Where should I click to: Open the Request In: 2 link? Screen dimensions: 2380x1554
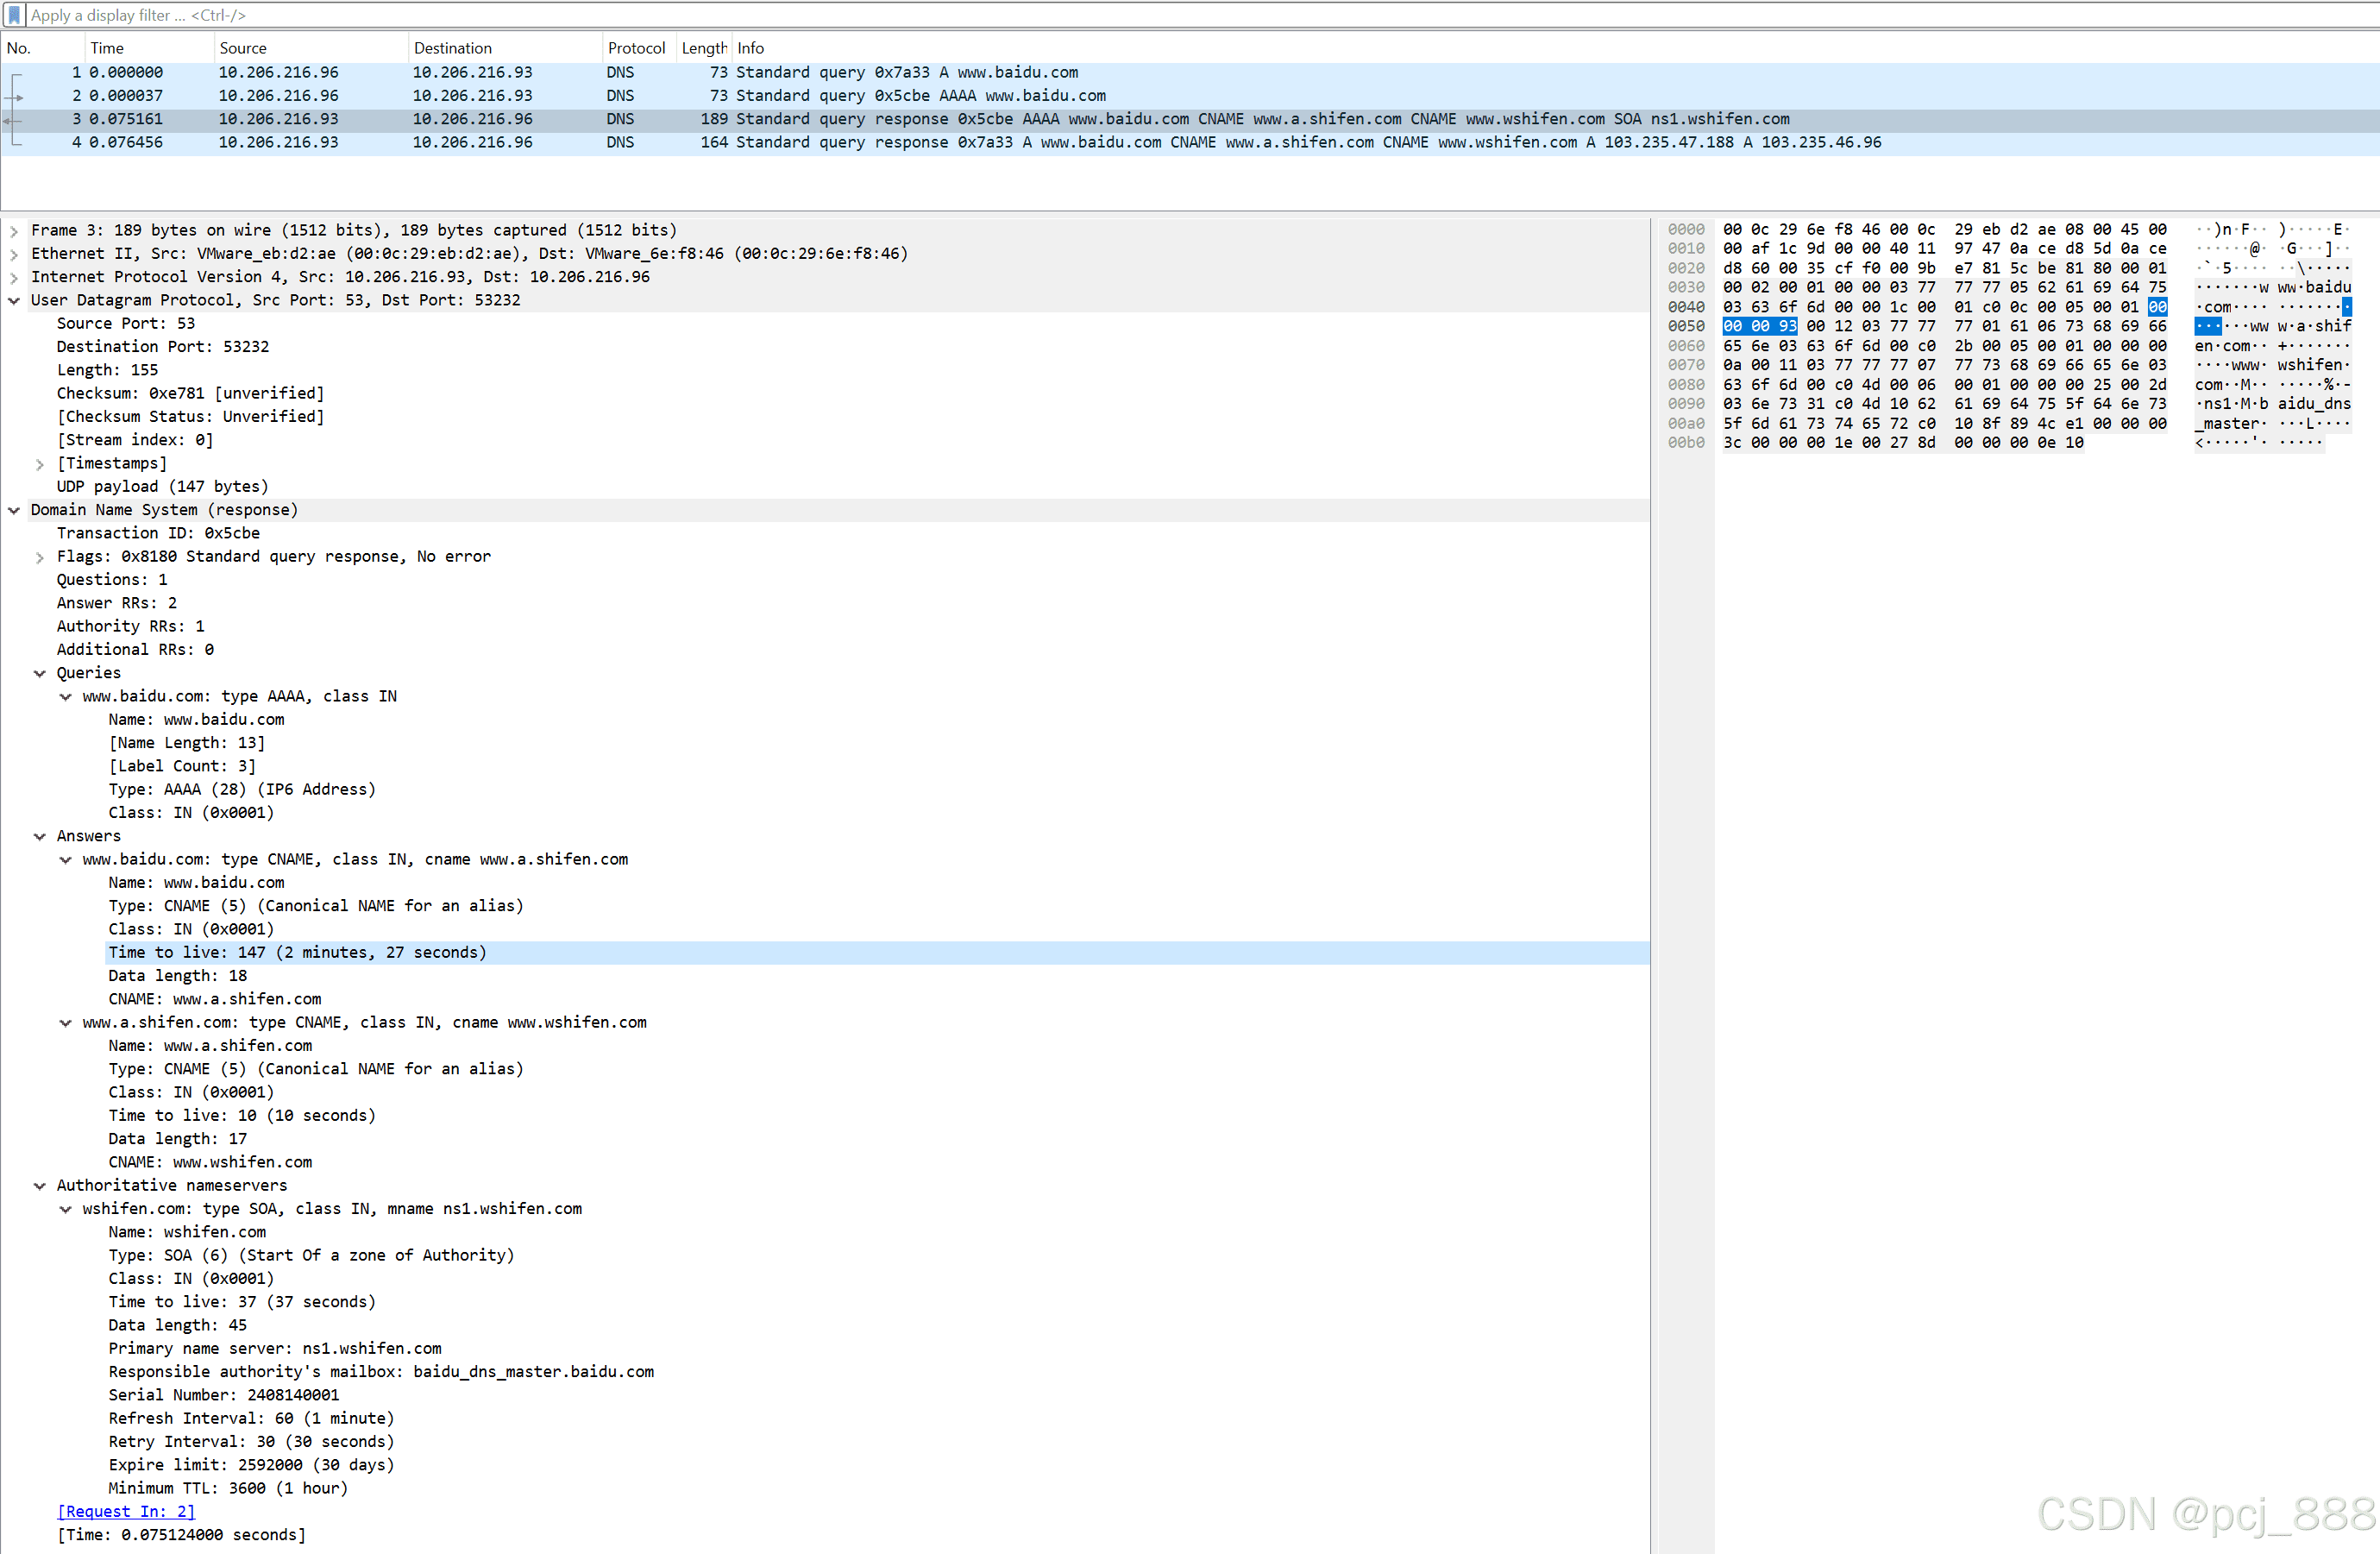[126, 1511]
